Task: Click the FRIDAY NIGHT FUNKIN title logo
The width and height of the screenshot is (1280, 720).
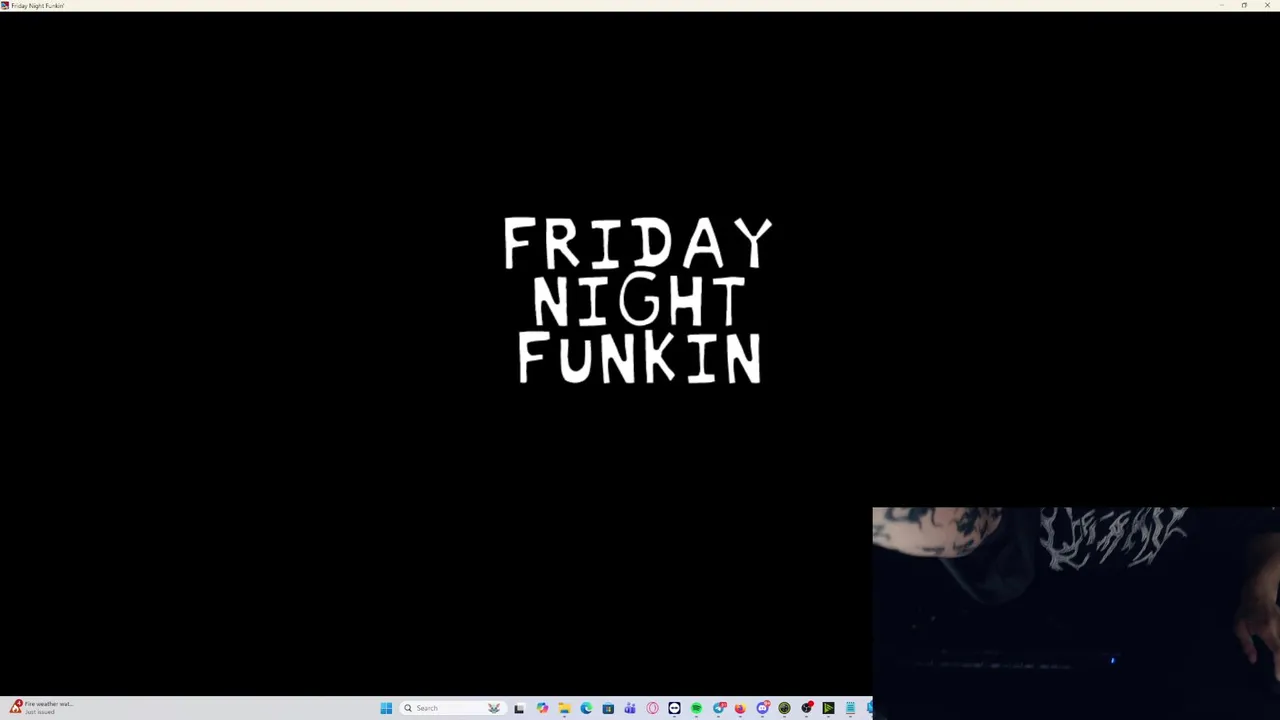Action: point(638,300)
